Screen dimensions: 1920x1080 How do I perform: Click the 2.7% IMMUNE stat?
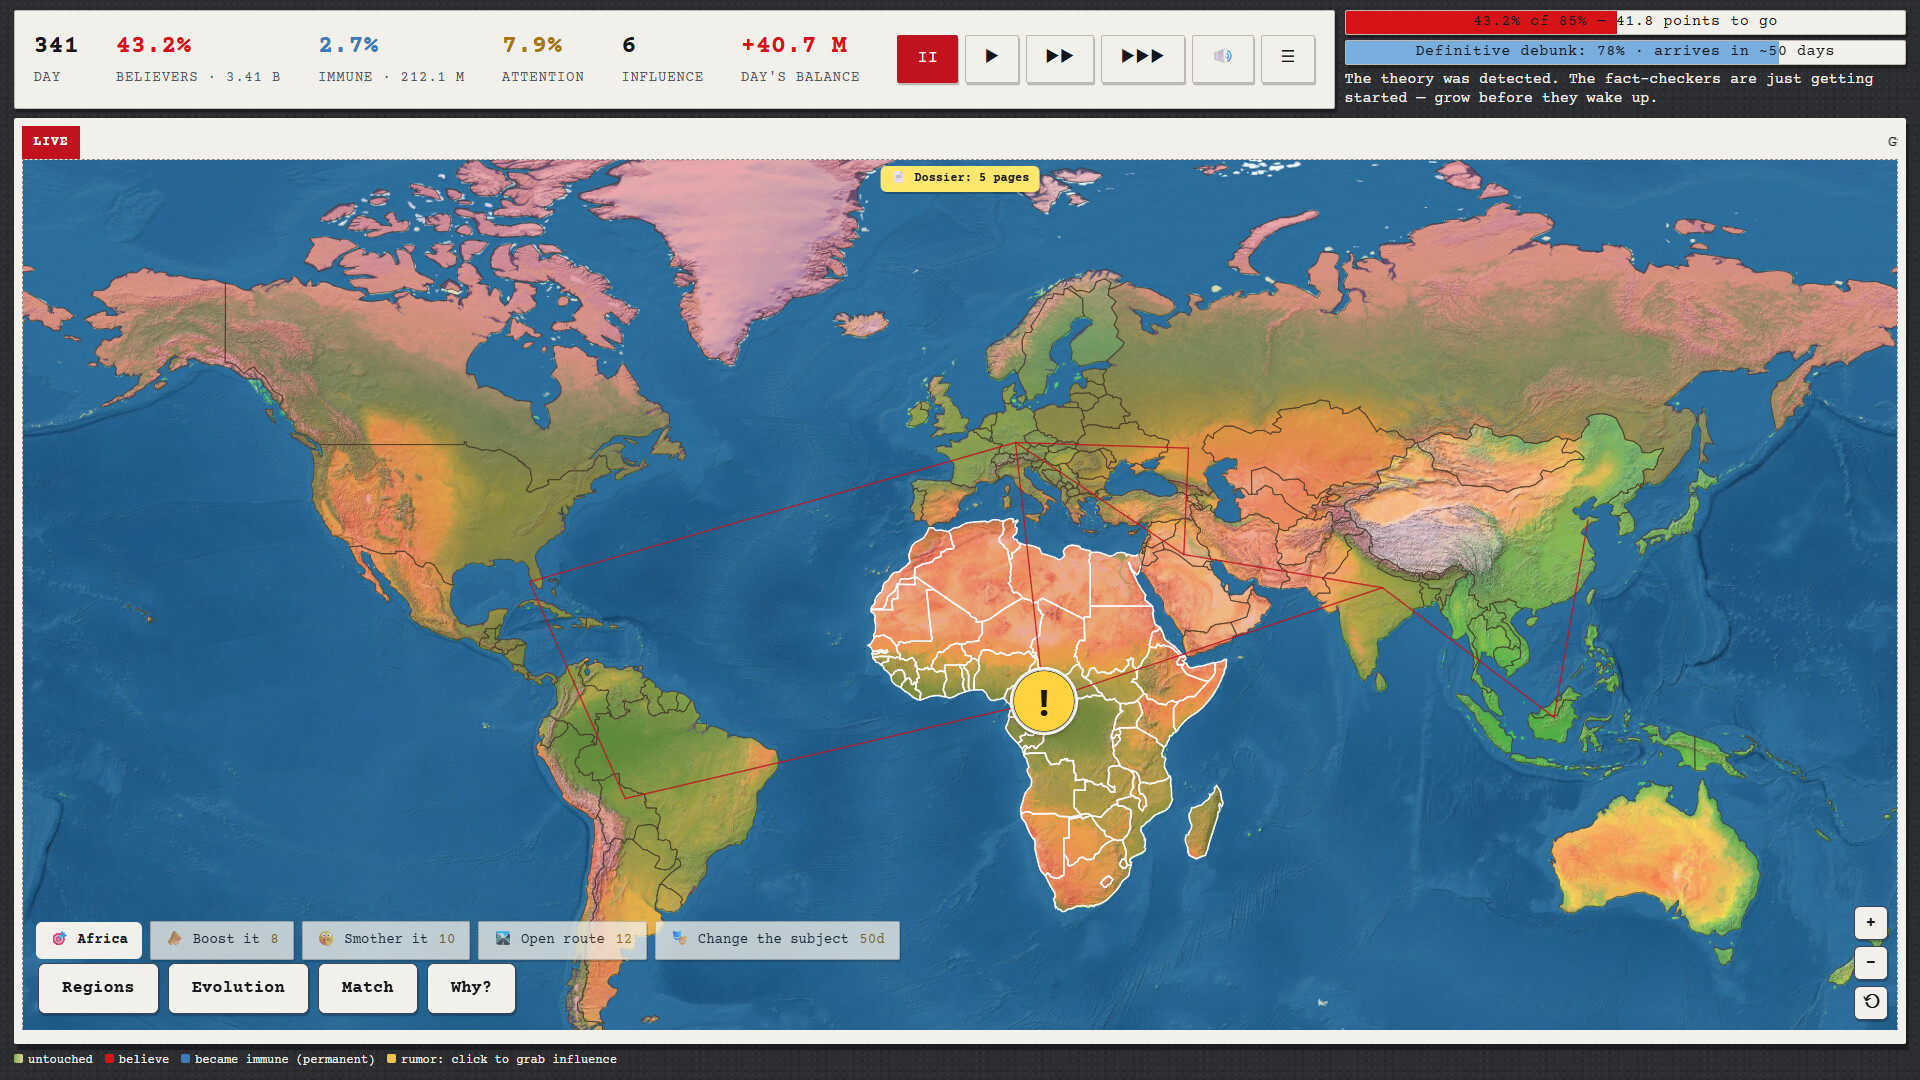[x=391, y=59]
